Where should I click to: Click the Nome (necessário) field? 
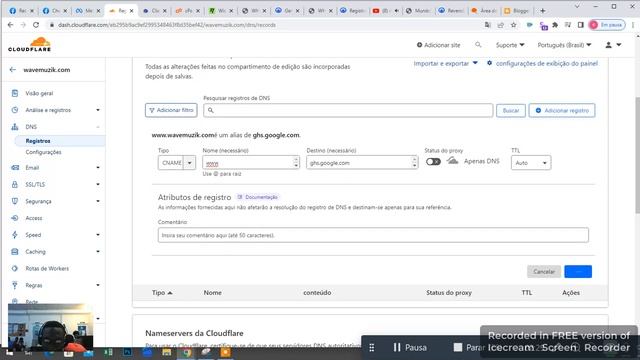click(251, 162)
